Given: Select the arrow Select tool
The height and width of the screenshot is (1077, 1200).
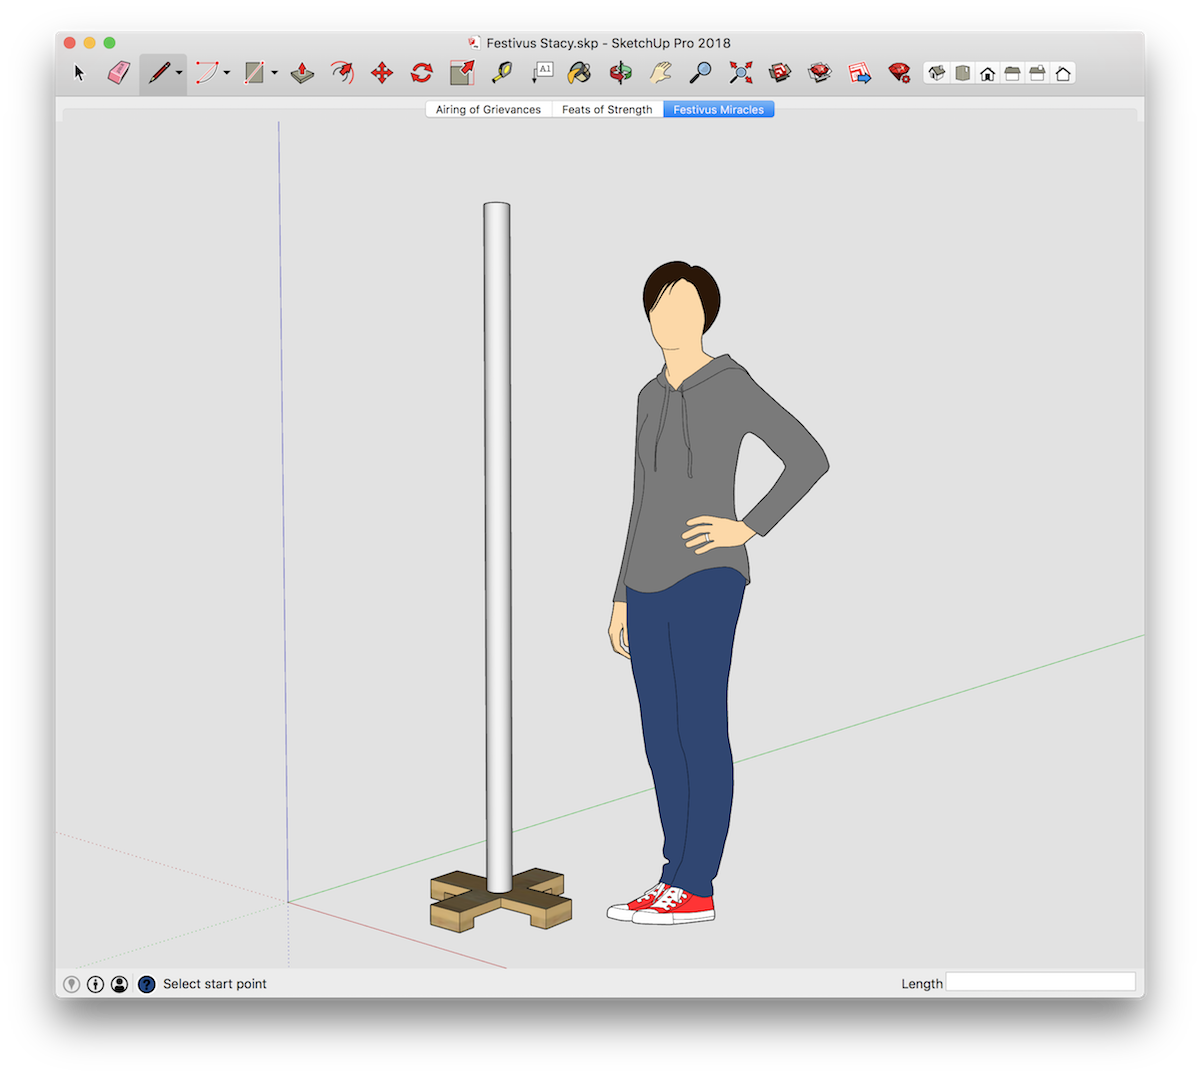Looking at the screenshot, I should (x=78, y=72).
